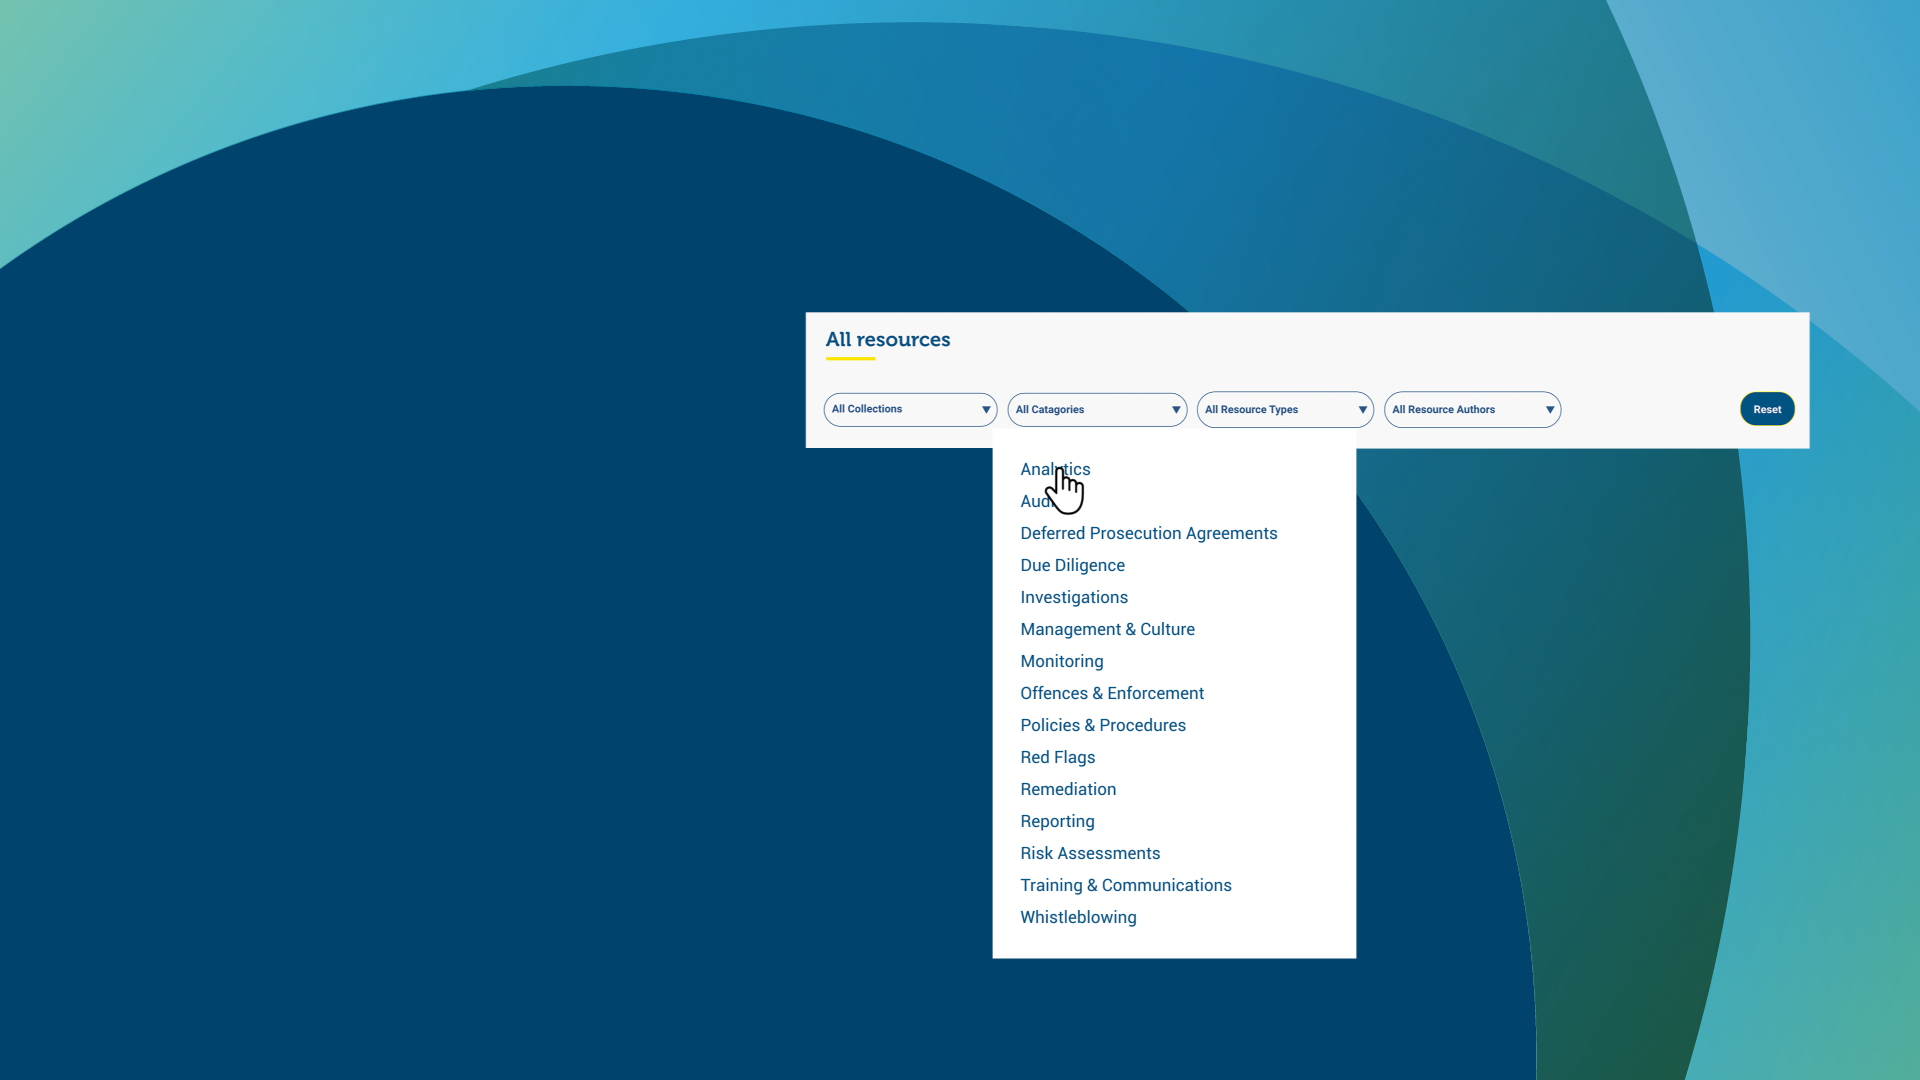Select Risk Assessments option
This screenshot has height=1080, width=1920.
click(1089, 853)
